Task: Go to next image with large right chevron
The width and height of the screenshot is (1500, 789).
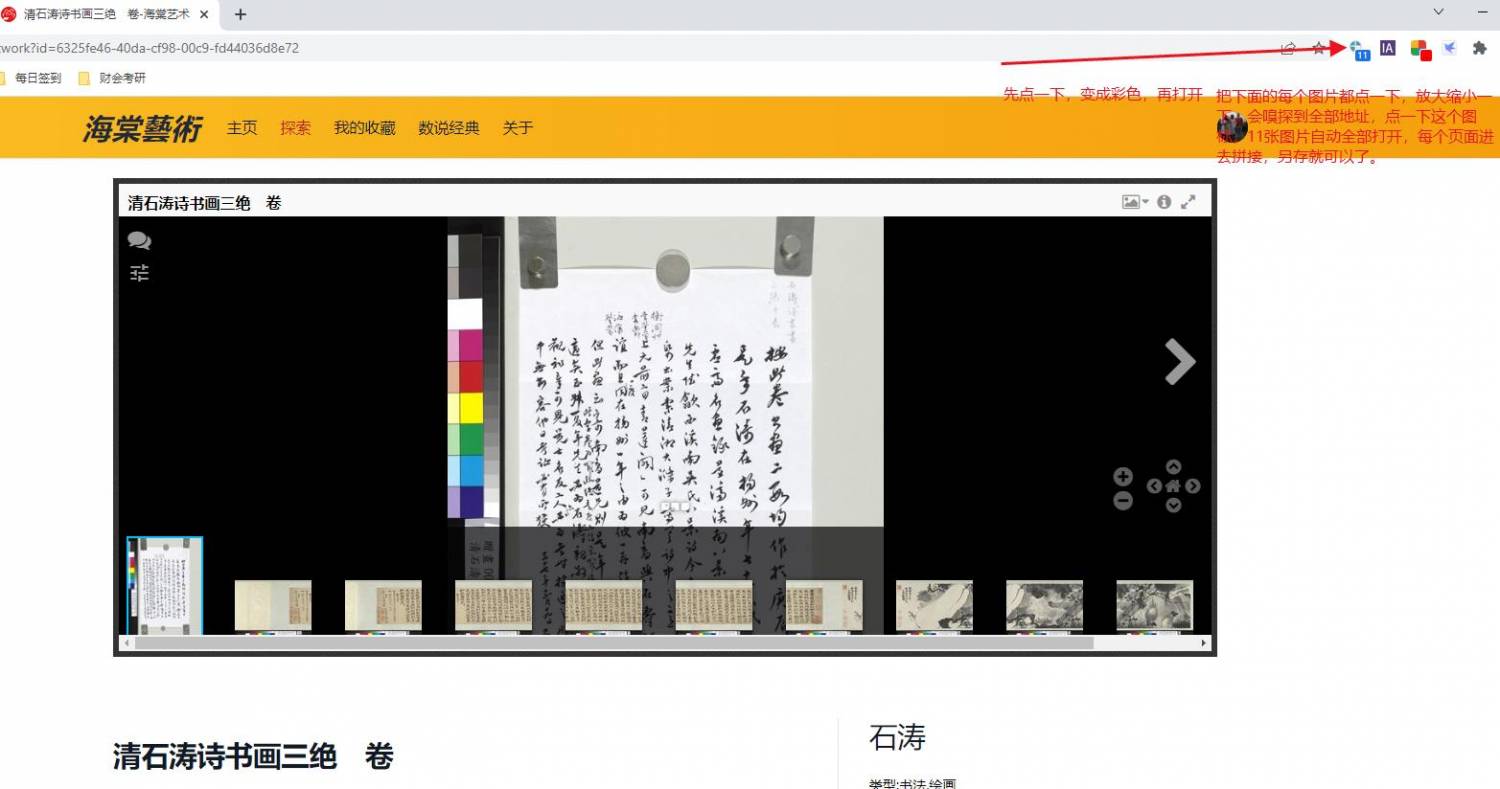Action: [1180, 361]
